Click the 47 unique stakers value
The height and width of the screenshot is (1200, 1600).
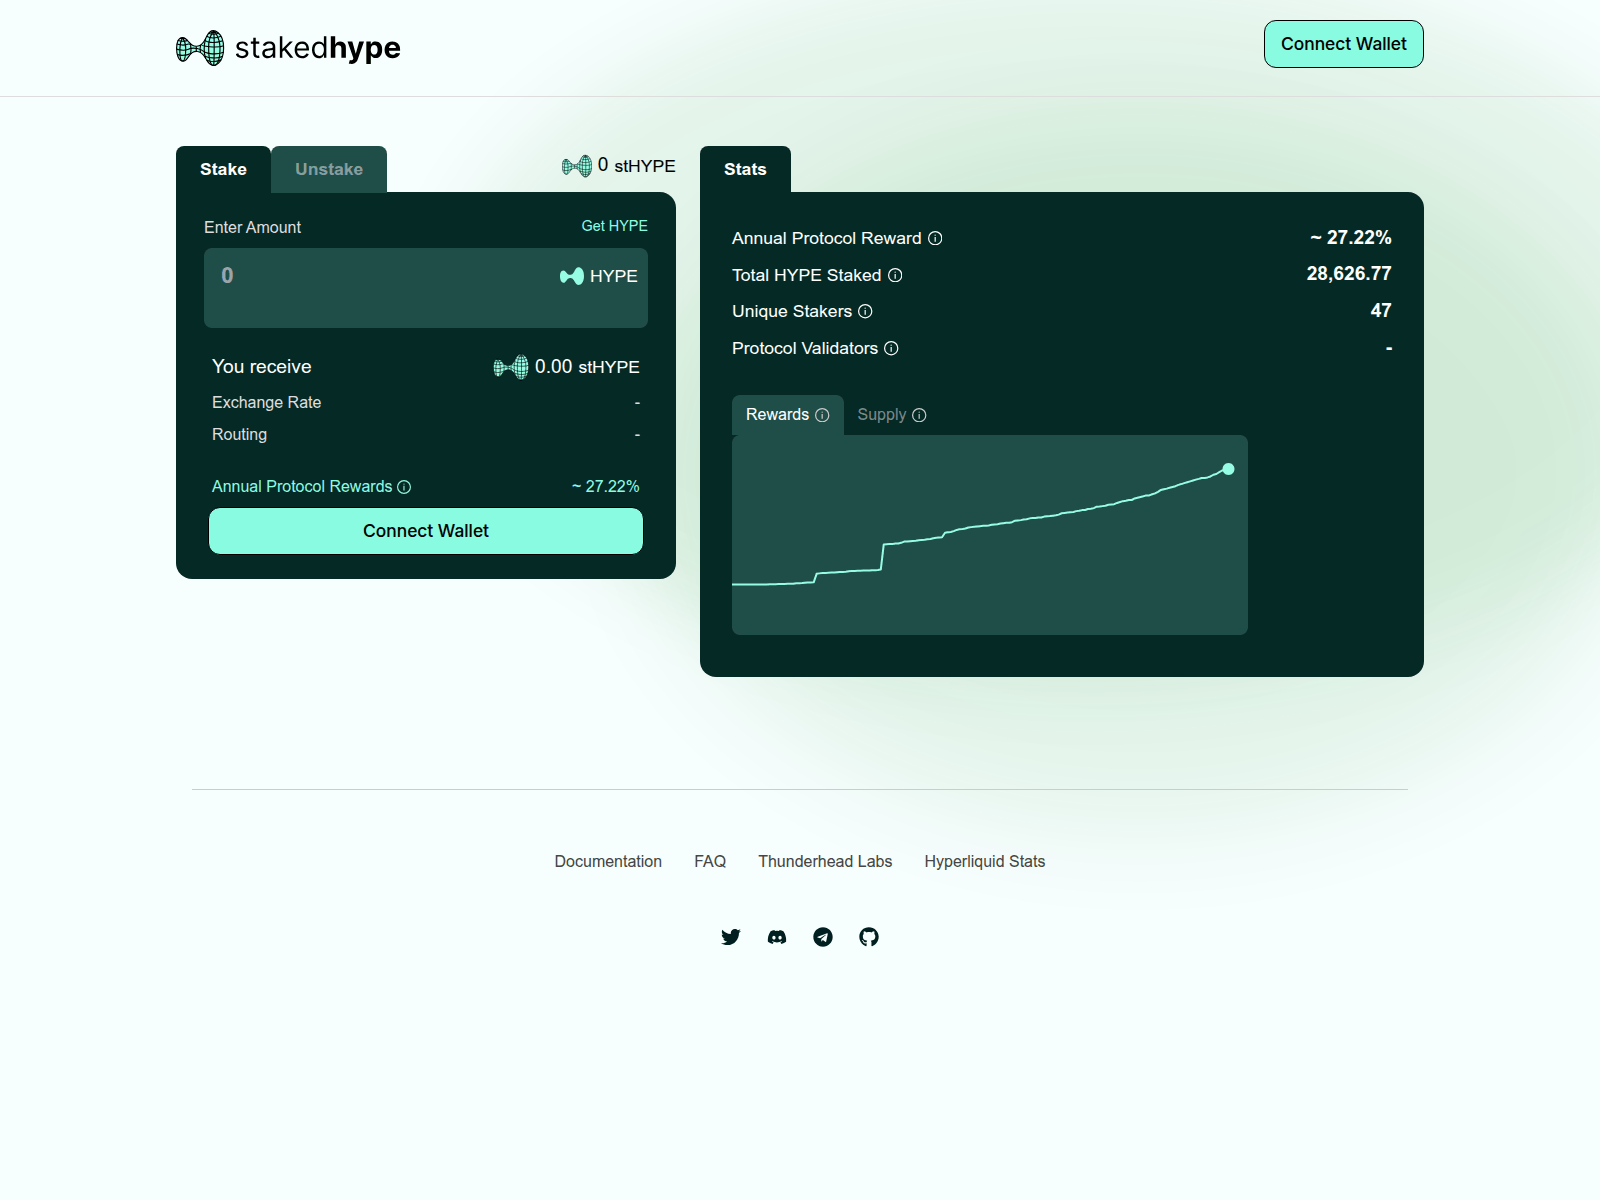[1381, 310]
